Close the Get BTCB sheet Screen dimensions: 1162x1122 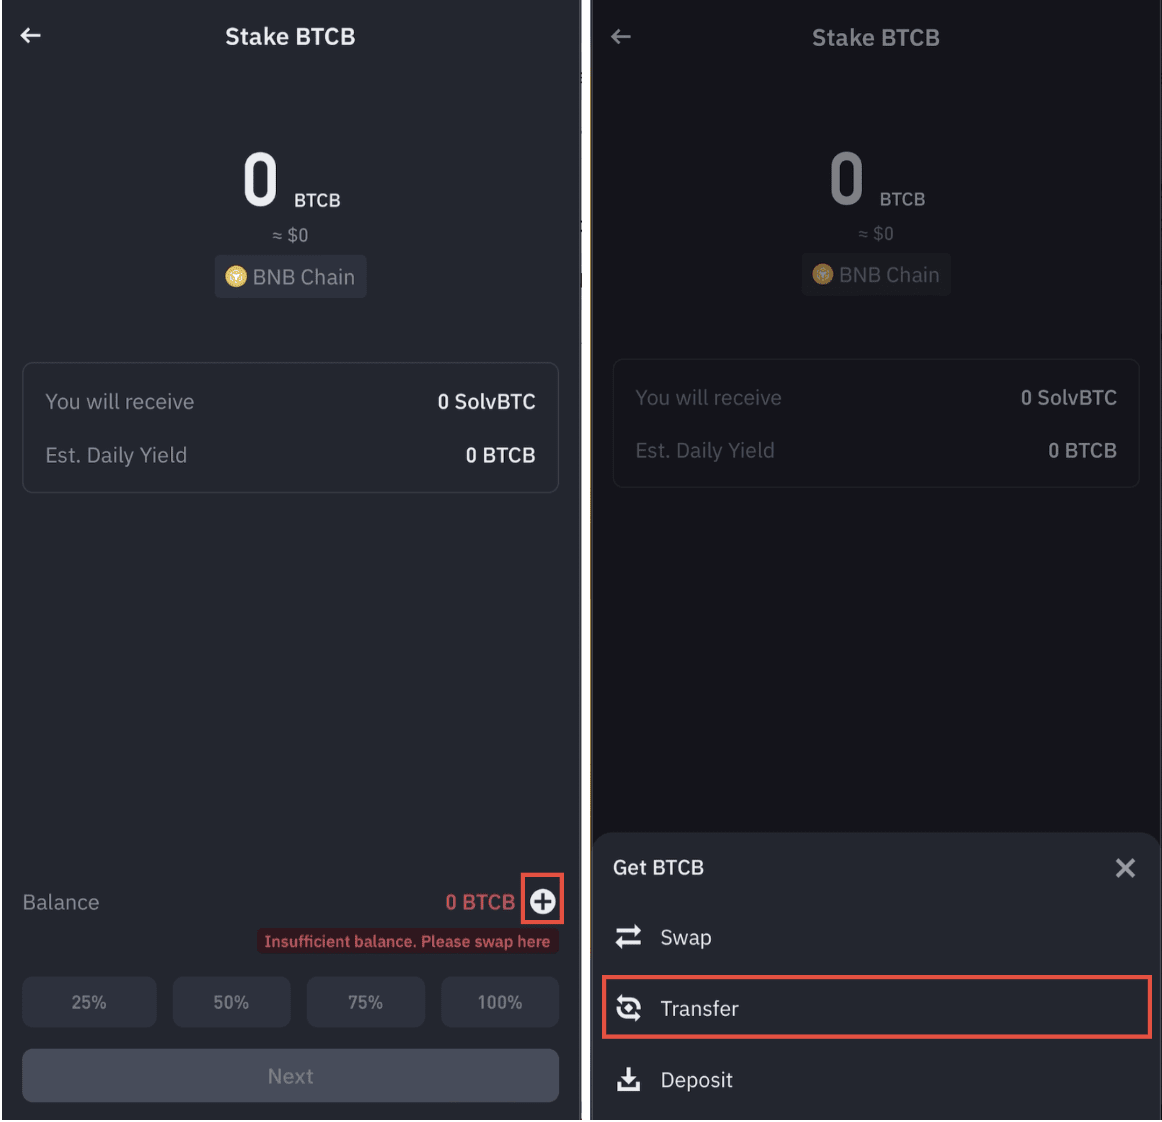tap(1125, 867)
